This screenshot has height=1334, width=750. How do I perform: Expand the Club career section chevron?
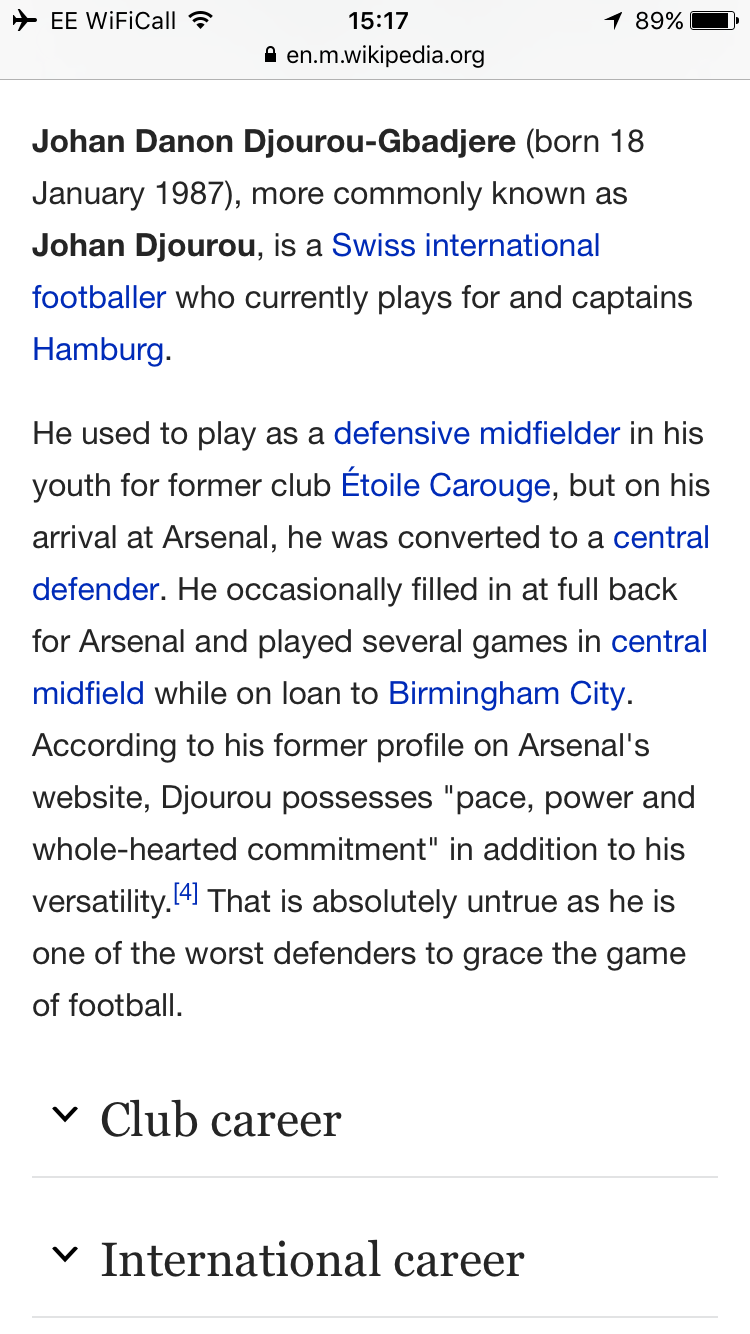pos(64,1115)
